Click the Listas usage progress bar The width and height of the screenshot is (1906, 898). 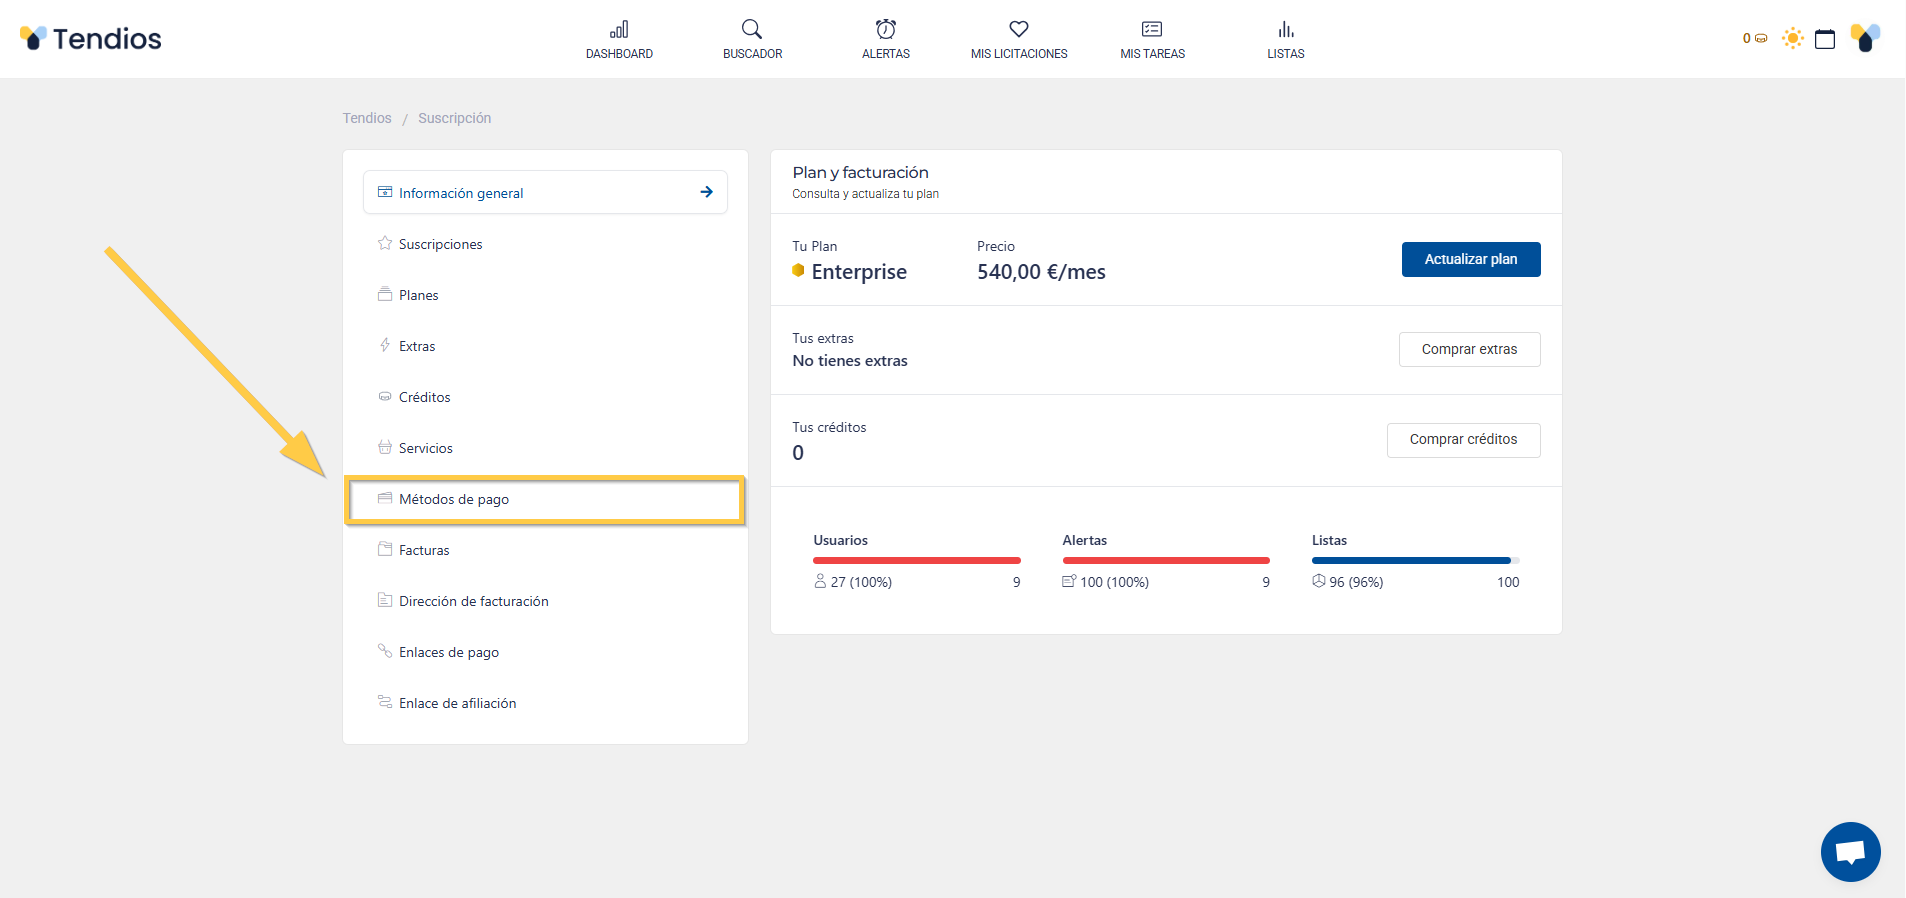(1414, 561)
